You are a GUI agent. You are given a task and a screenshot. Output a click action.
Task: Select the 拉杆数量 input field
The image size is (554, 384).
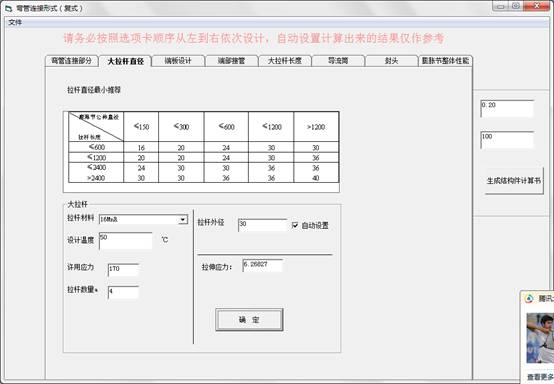[x=123, y=293]
